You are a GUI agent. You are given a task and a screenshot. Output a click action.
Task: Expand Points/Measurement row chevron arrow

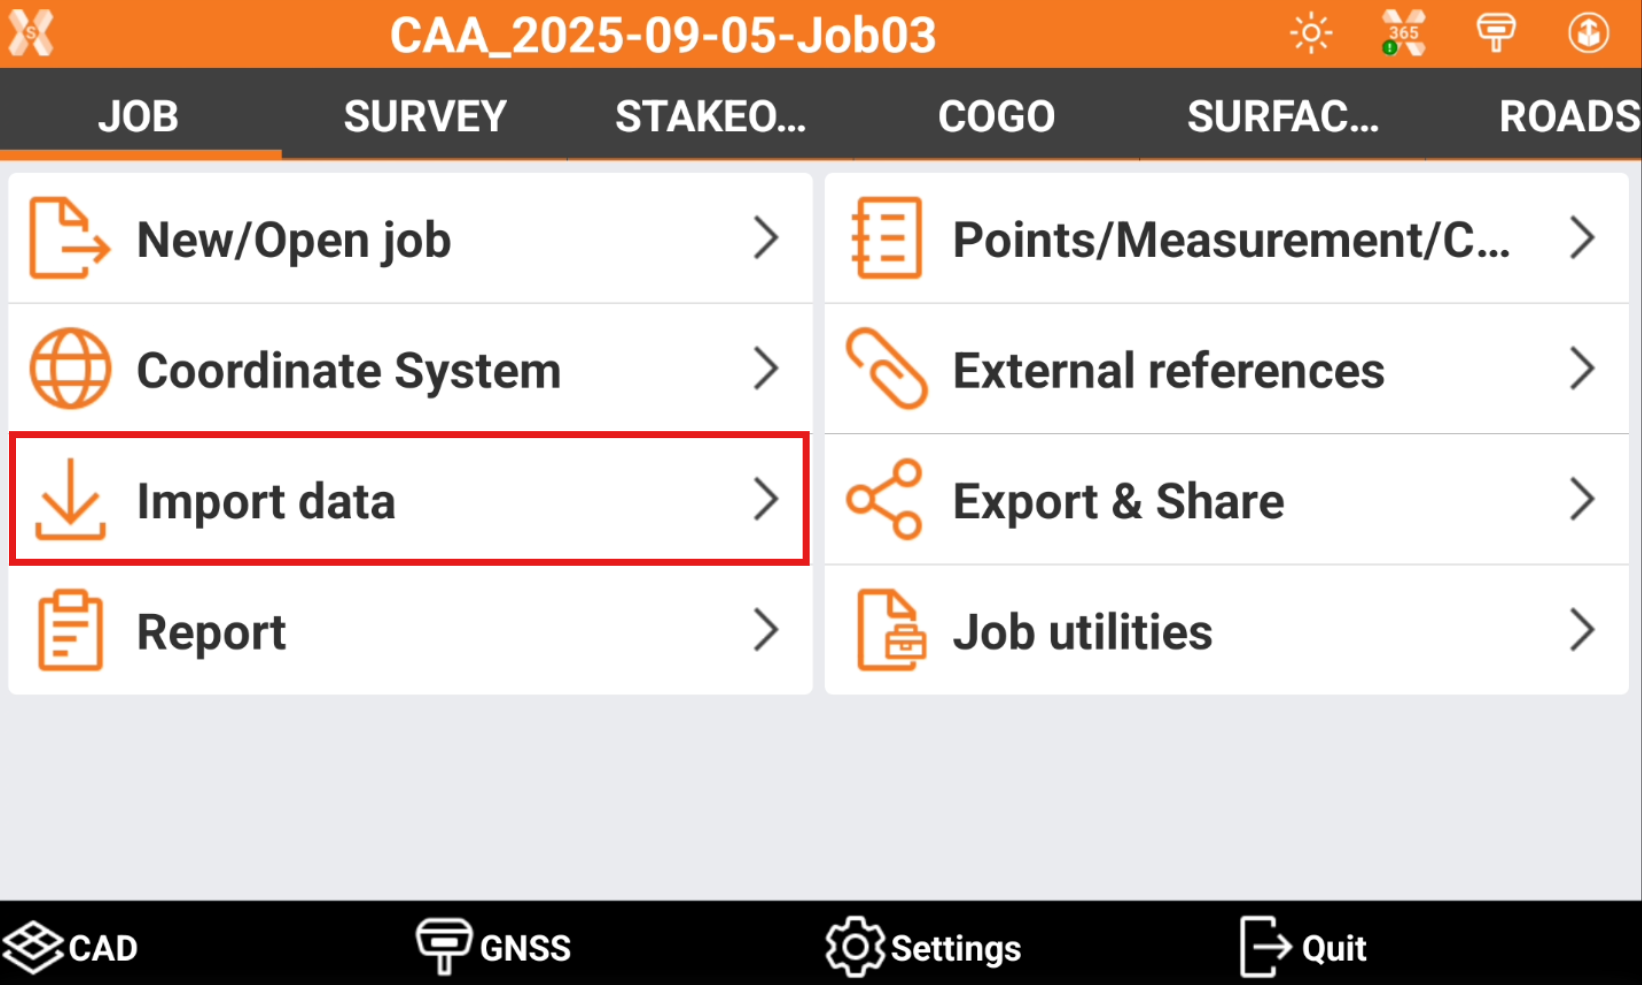pyautogui.click(x=1582, y=238)
